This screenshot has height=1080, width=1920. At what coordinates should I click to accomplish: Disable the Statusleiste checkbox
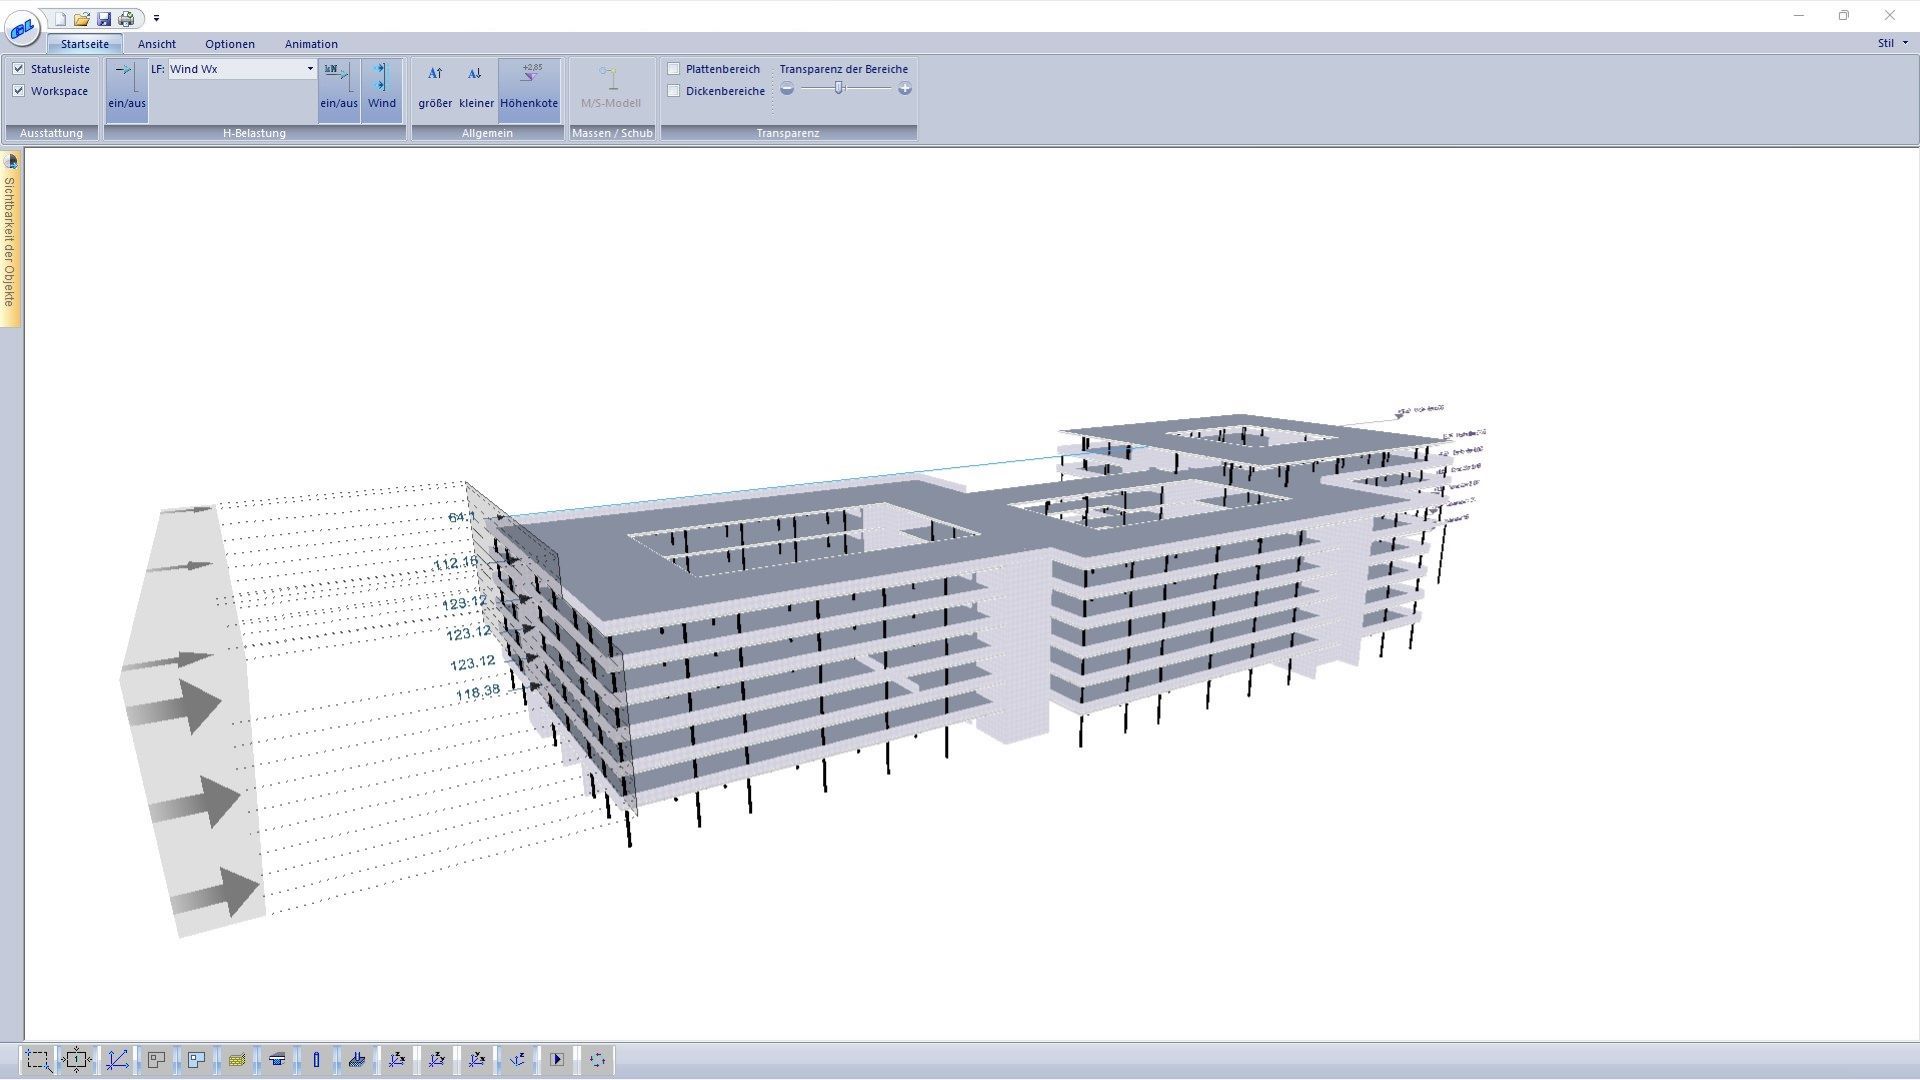[x=20, y=68]
